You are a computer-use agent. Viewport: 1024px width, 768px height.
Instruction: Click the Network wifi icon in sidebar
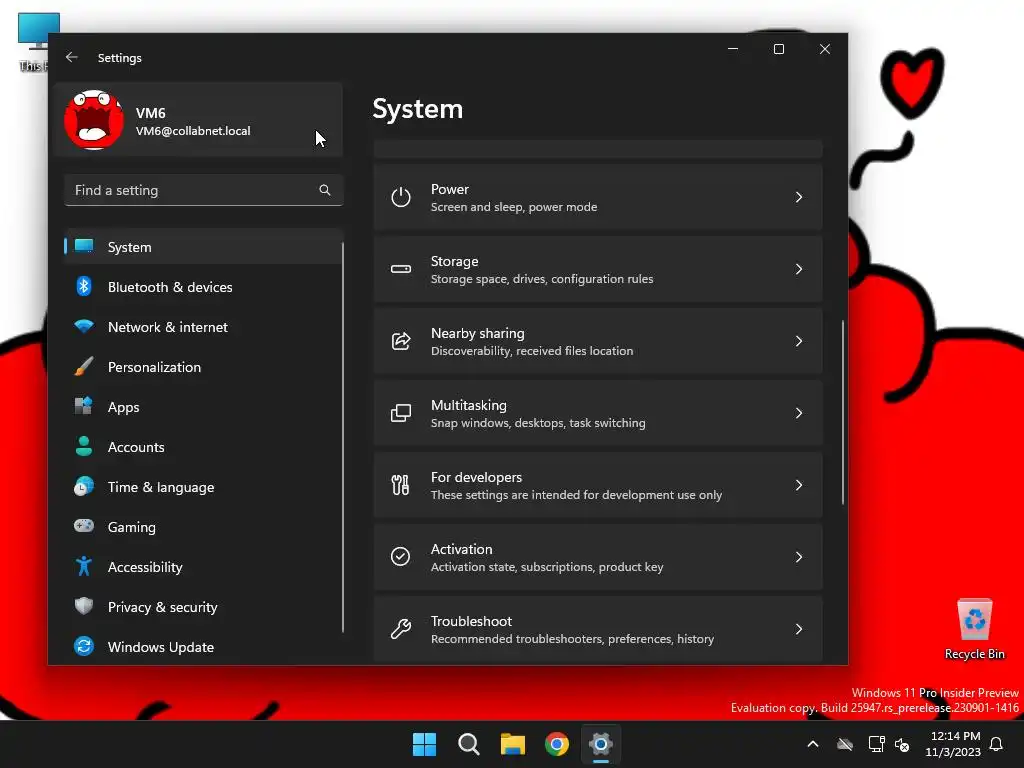pyautogui.click(x=84, y=326)
